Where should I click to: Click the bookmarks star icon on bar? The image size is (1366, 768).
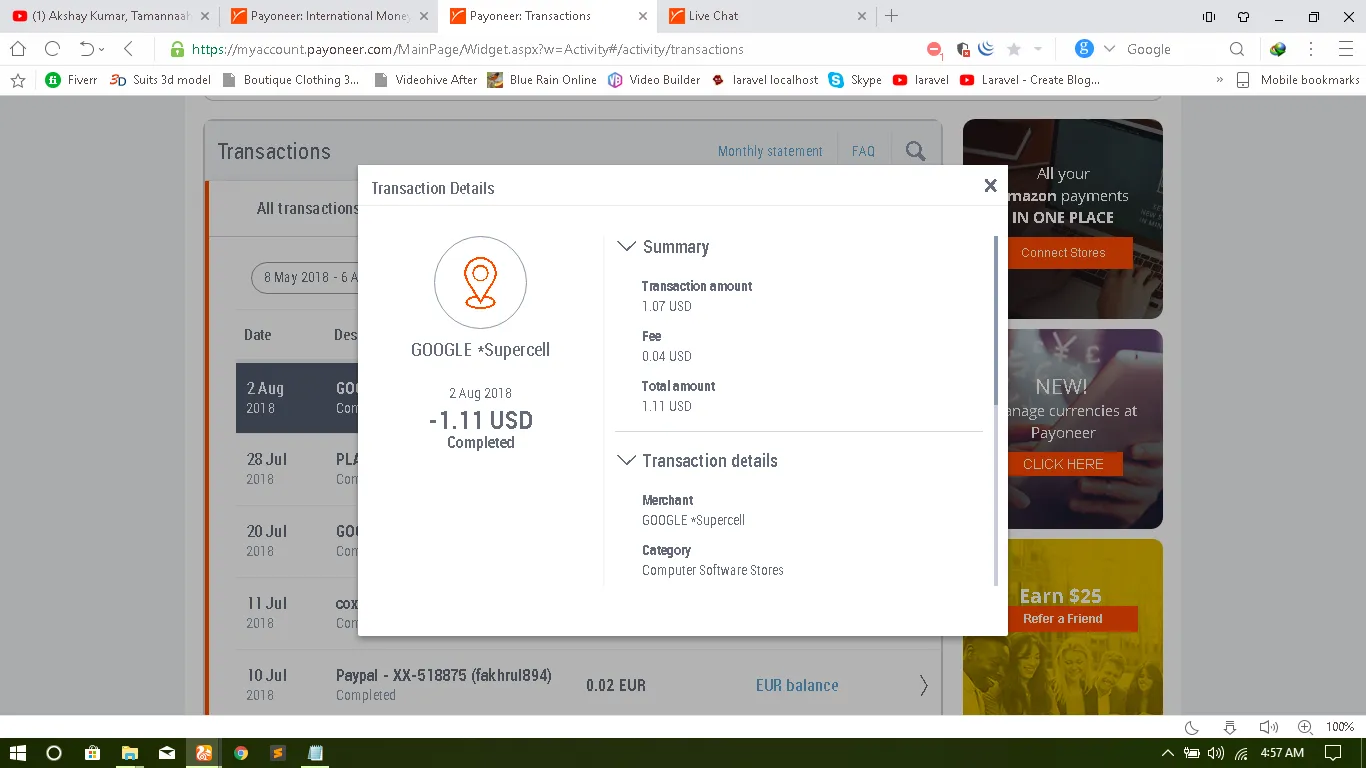18,80
